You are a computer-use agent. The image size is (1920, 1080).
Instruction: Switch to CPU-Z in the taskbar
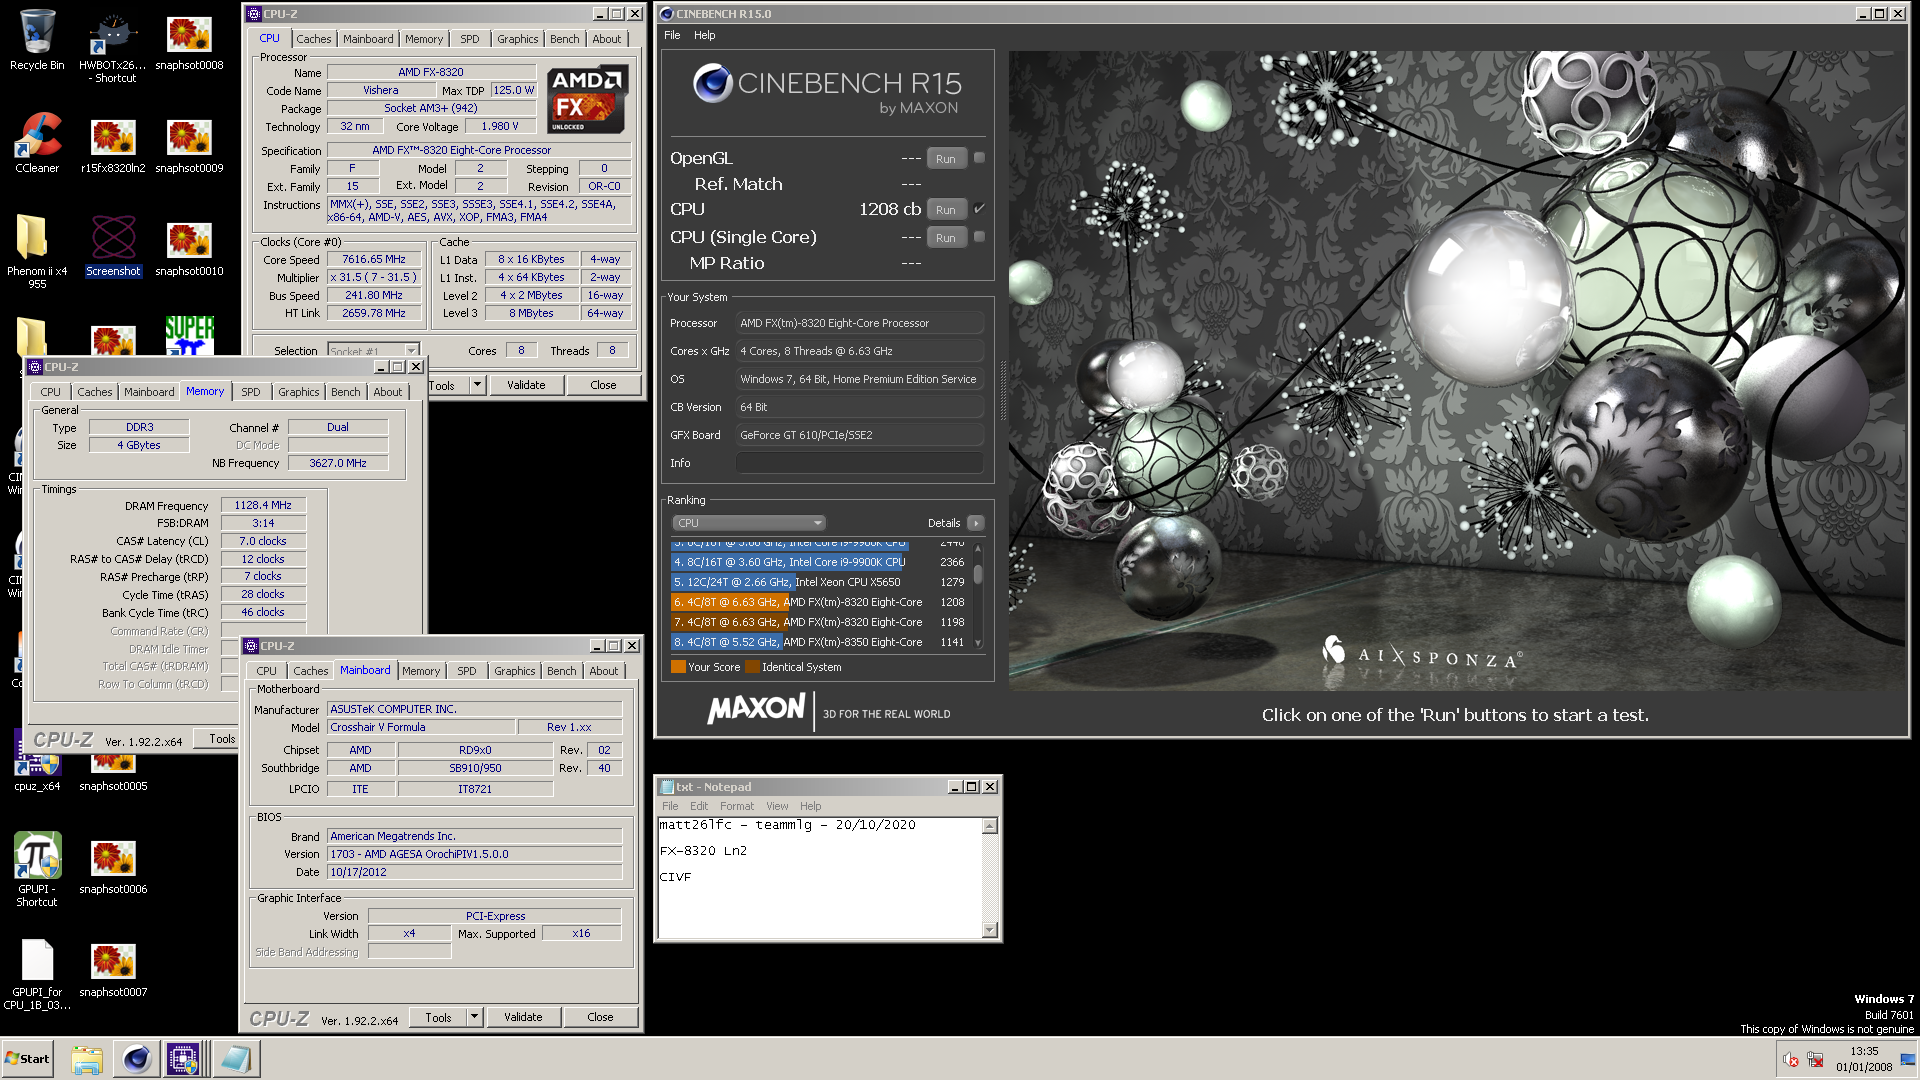tap(184, 1059)
